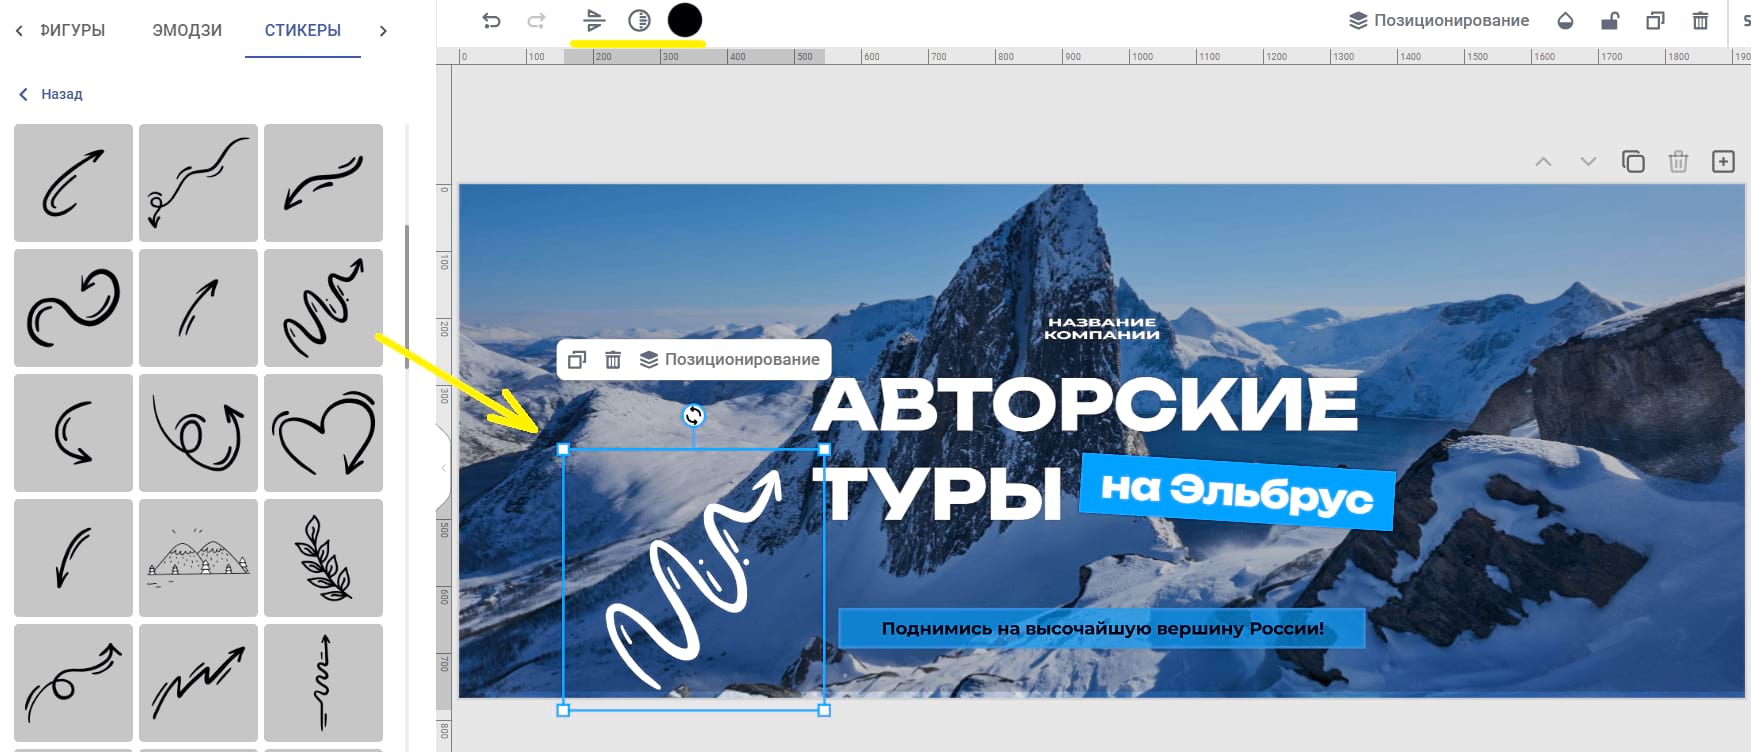This screenshot has width=1751, height=752.
Task: Flip the selected sticker
Action: tap(594, 20)
